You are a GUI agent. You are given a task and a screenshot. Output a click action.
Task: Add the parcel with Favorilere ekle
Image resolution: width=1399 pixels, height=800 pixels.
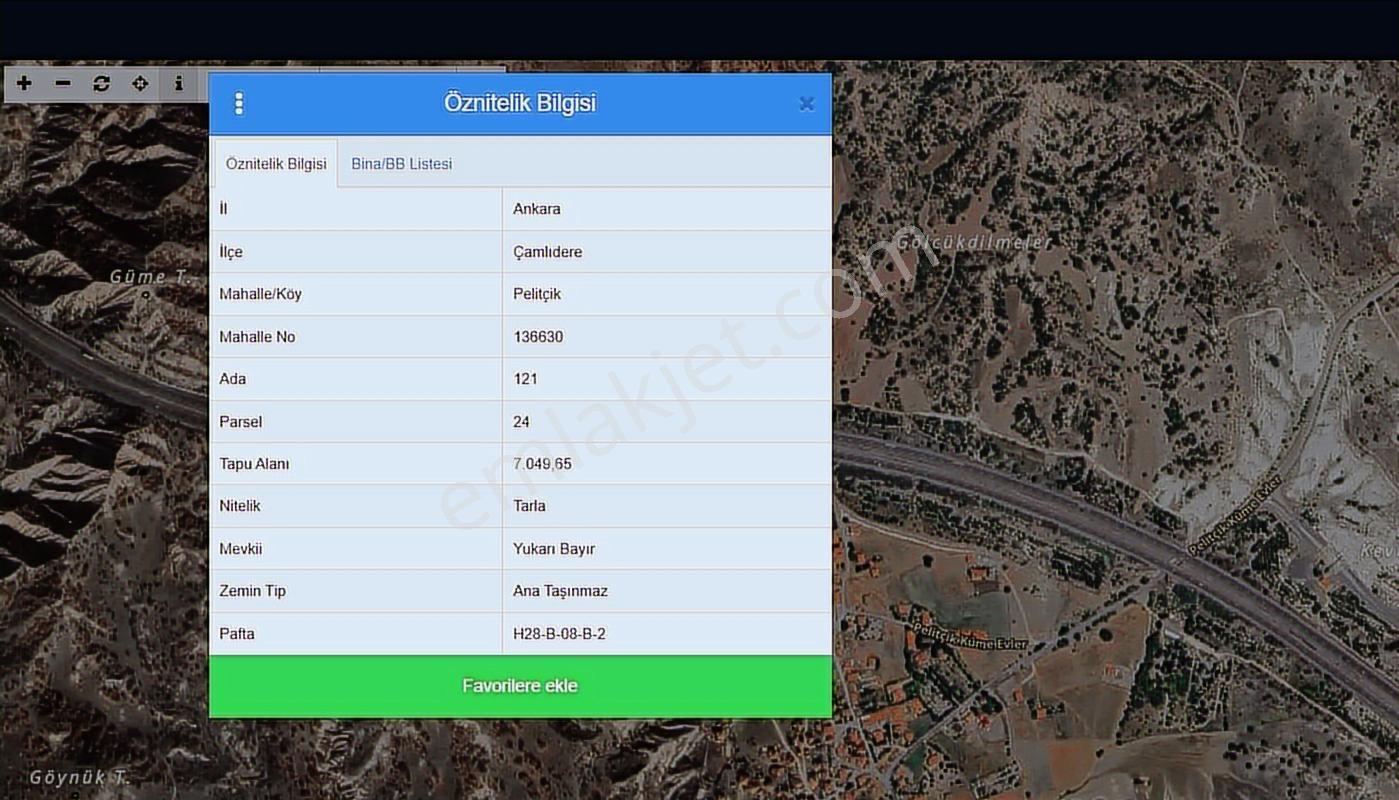[520, 686]
